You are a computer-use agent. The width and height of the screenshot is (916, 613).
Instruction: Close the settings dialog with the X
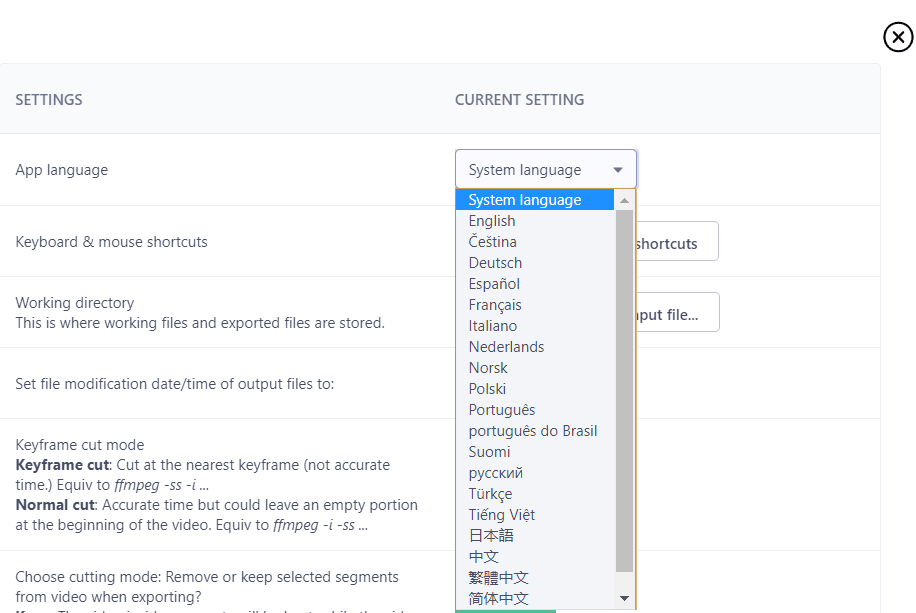pos(897,37)
